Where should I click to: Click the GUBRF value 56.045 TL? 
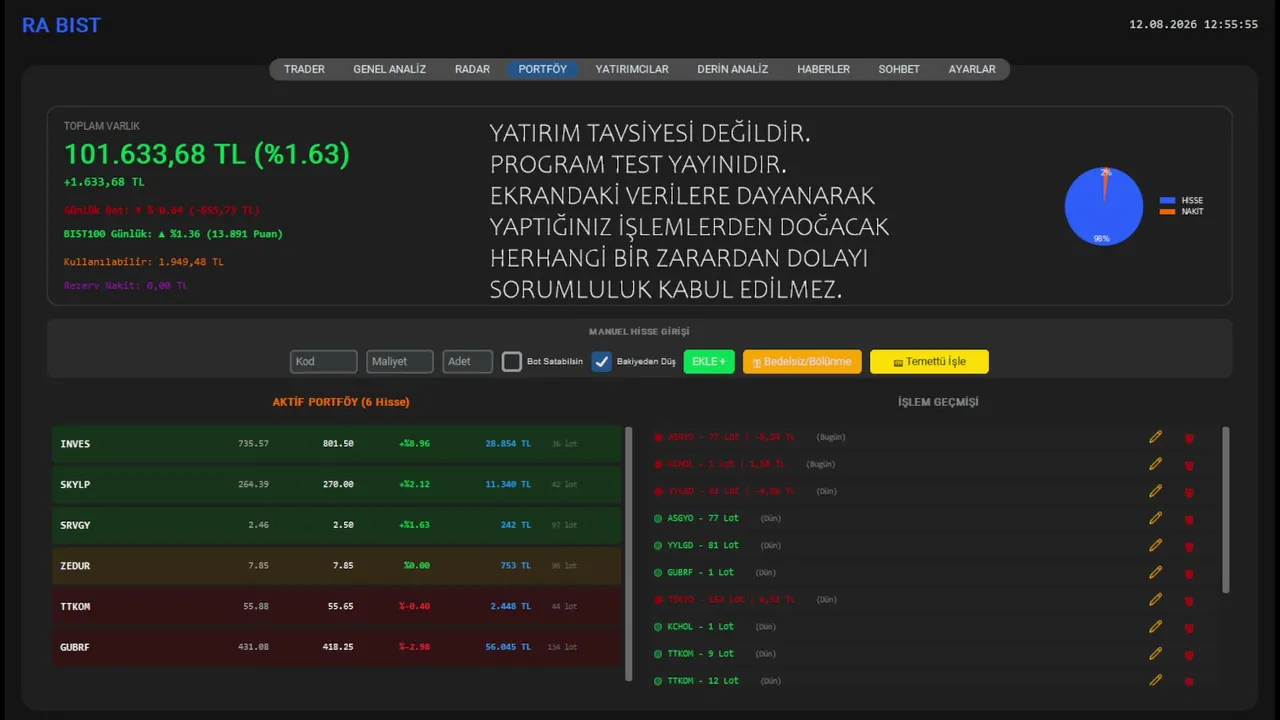[x=508, y=647]
